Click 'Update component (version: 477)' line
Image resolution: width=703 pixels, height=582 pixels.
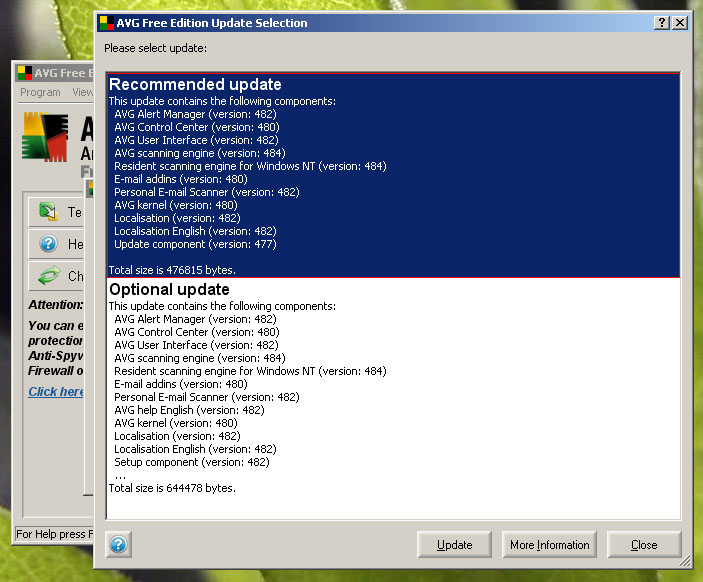pos(195,244)
